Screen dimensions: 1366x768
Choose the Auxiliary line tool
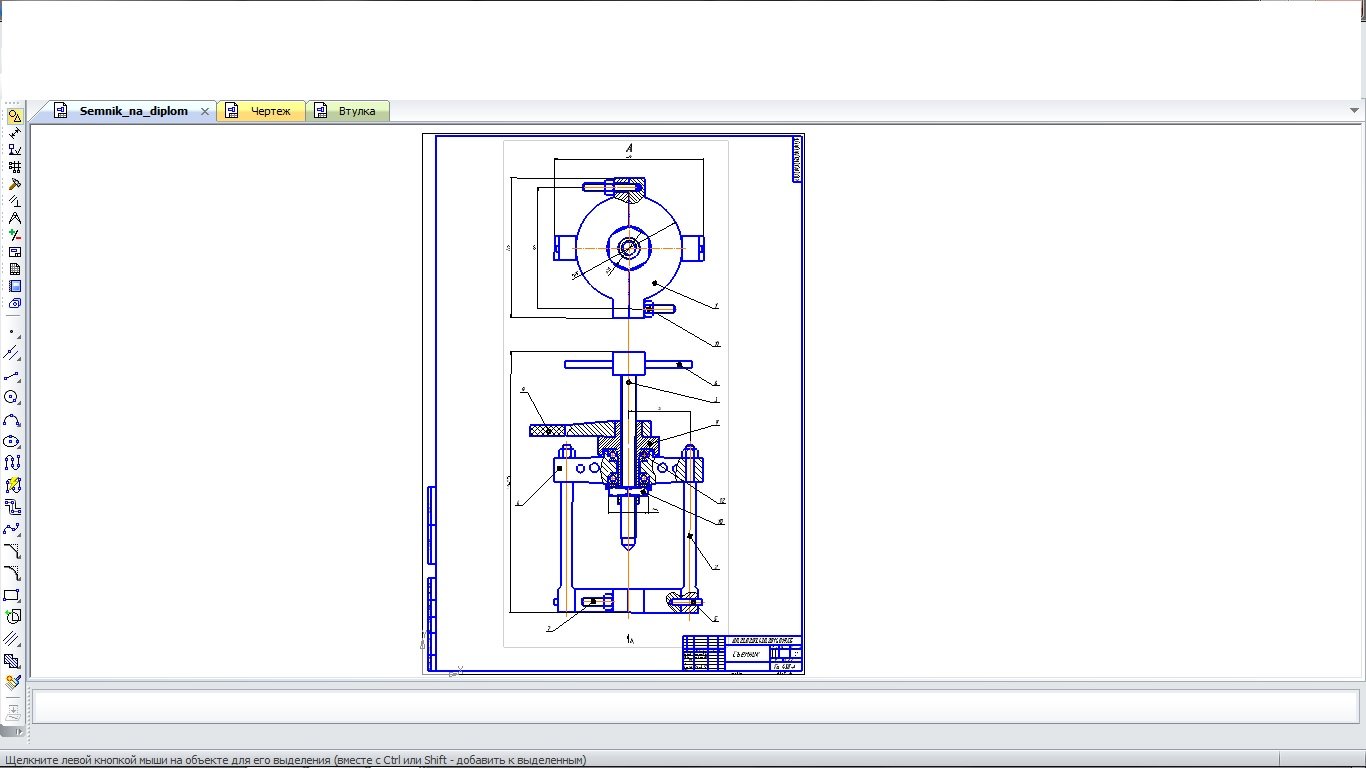pos(12,353)
